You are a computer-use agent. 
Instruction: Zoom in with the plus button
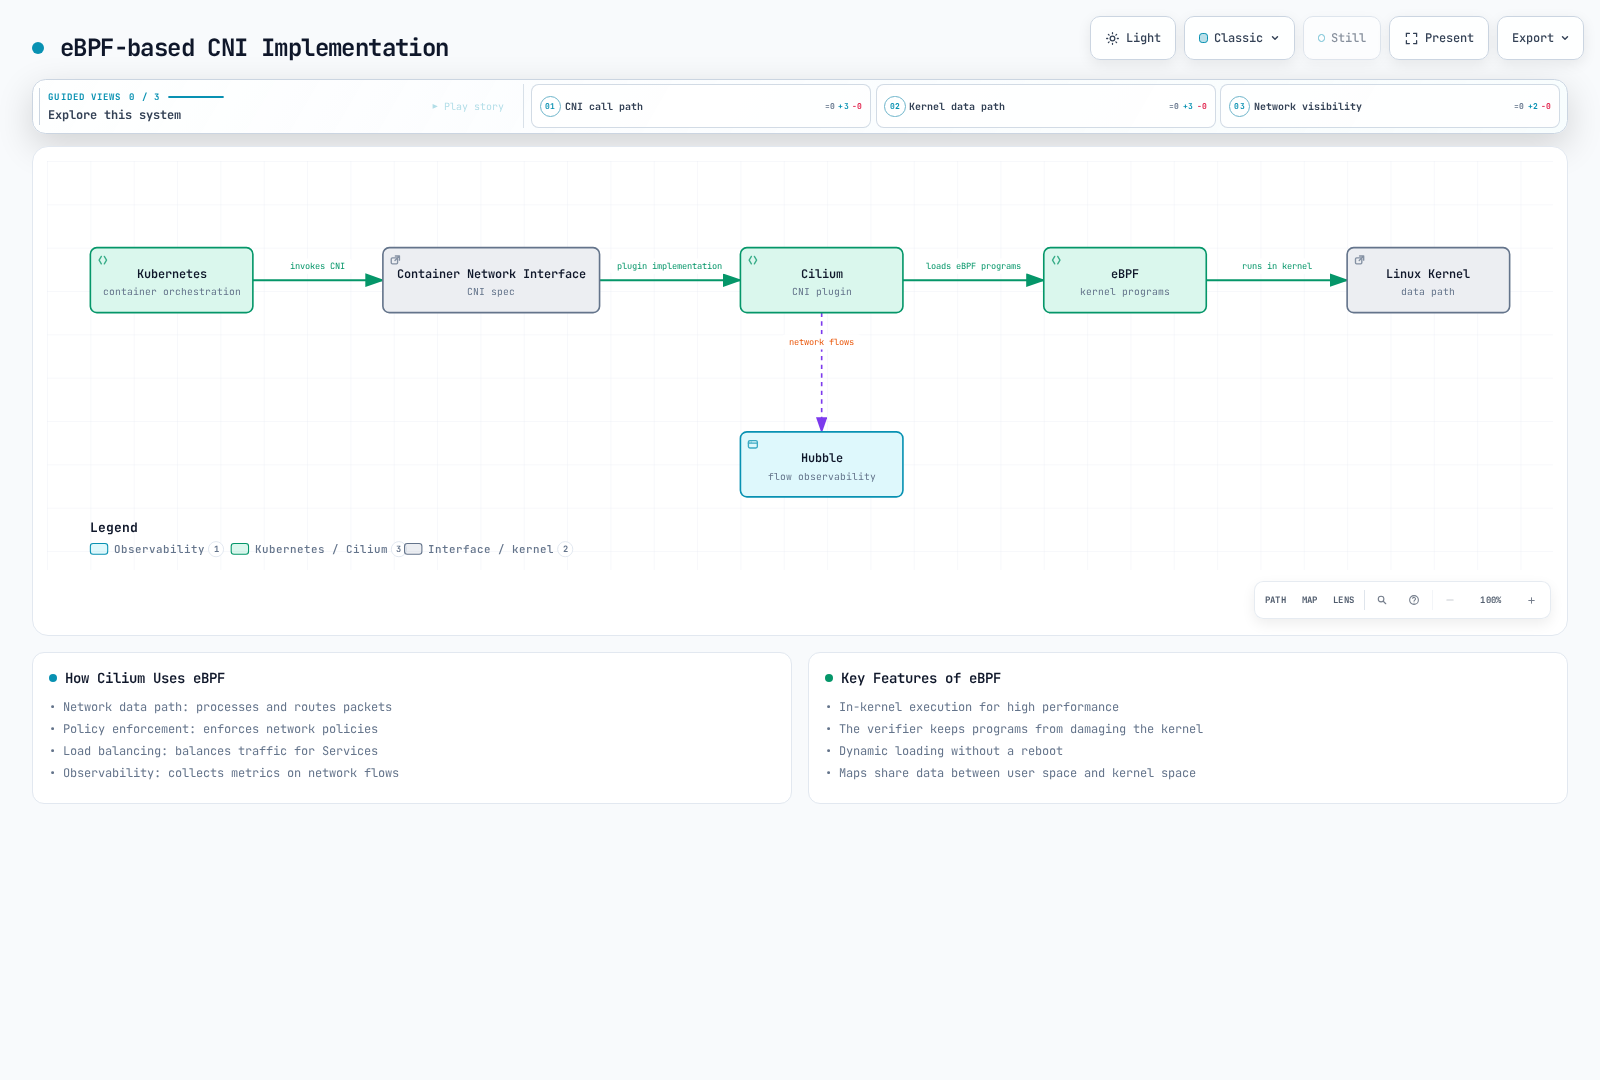coord(1531,600)
